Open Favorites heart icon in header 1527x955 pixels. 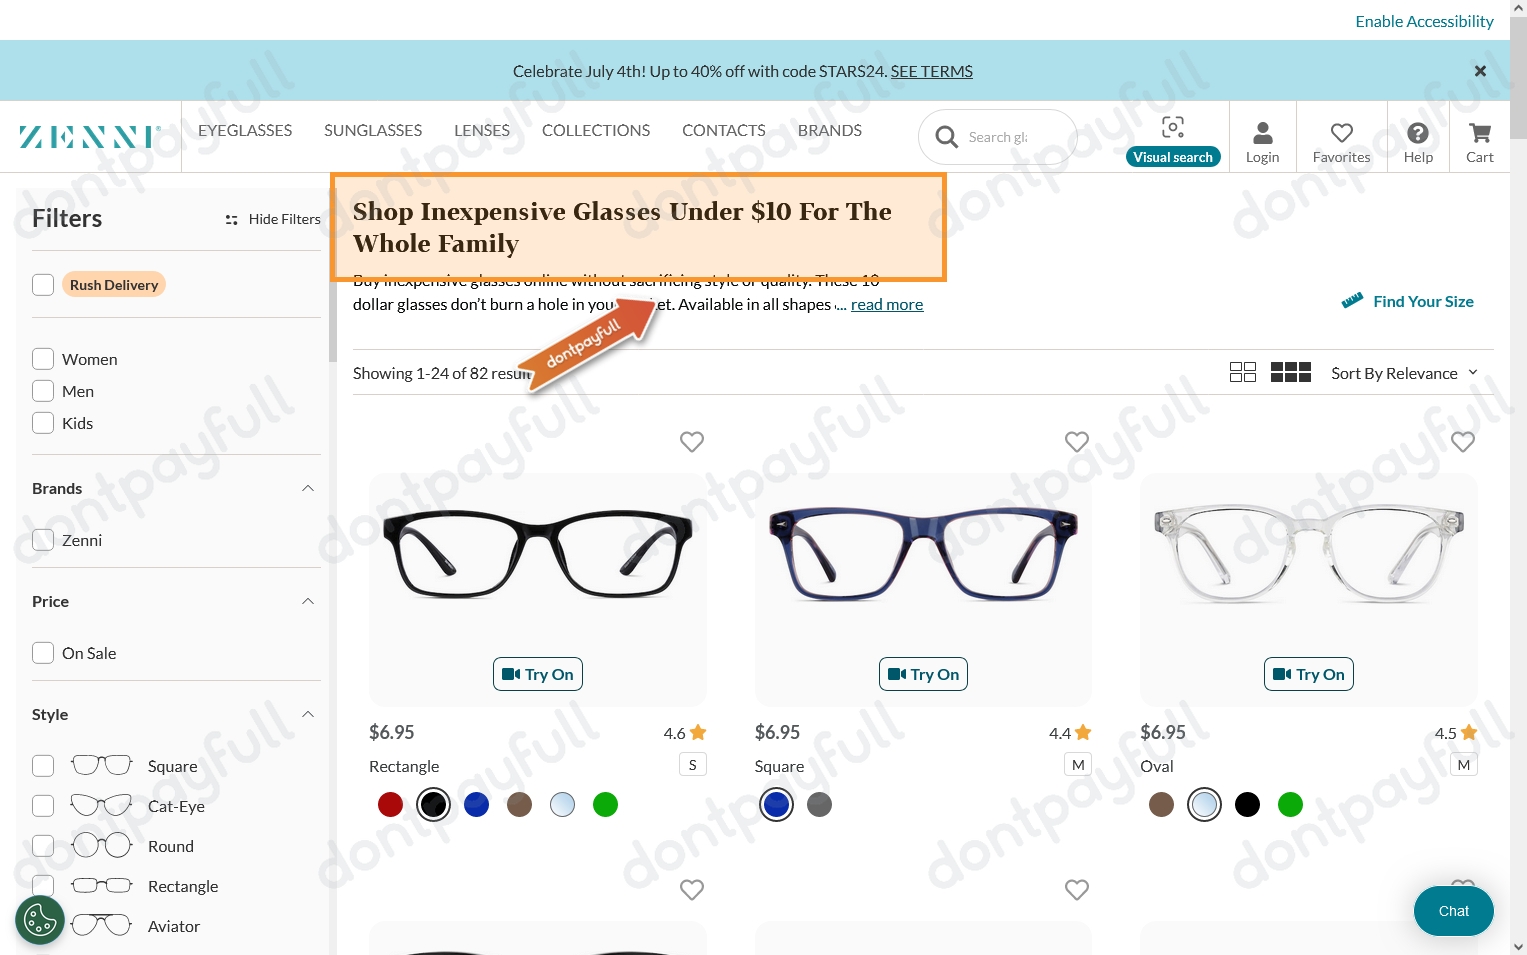(x=1342, y=133)
